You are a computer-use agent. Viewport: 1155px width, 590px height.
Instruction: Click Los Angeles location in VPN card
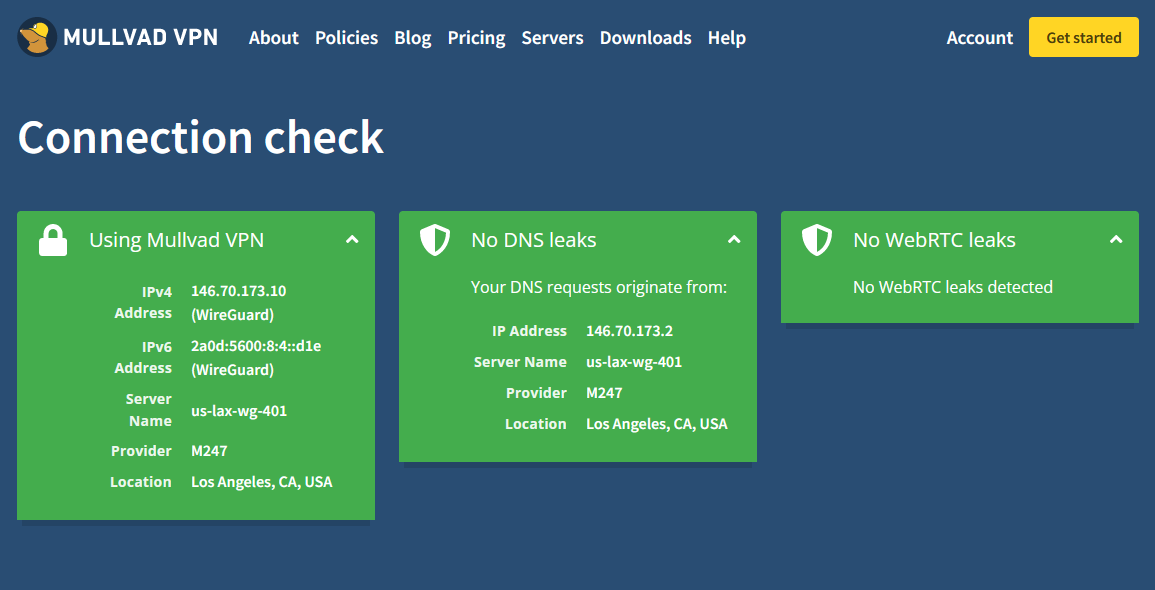[x=261, y=482]
